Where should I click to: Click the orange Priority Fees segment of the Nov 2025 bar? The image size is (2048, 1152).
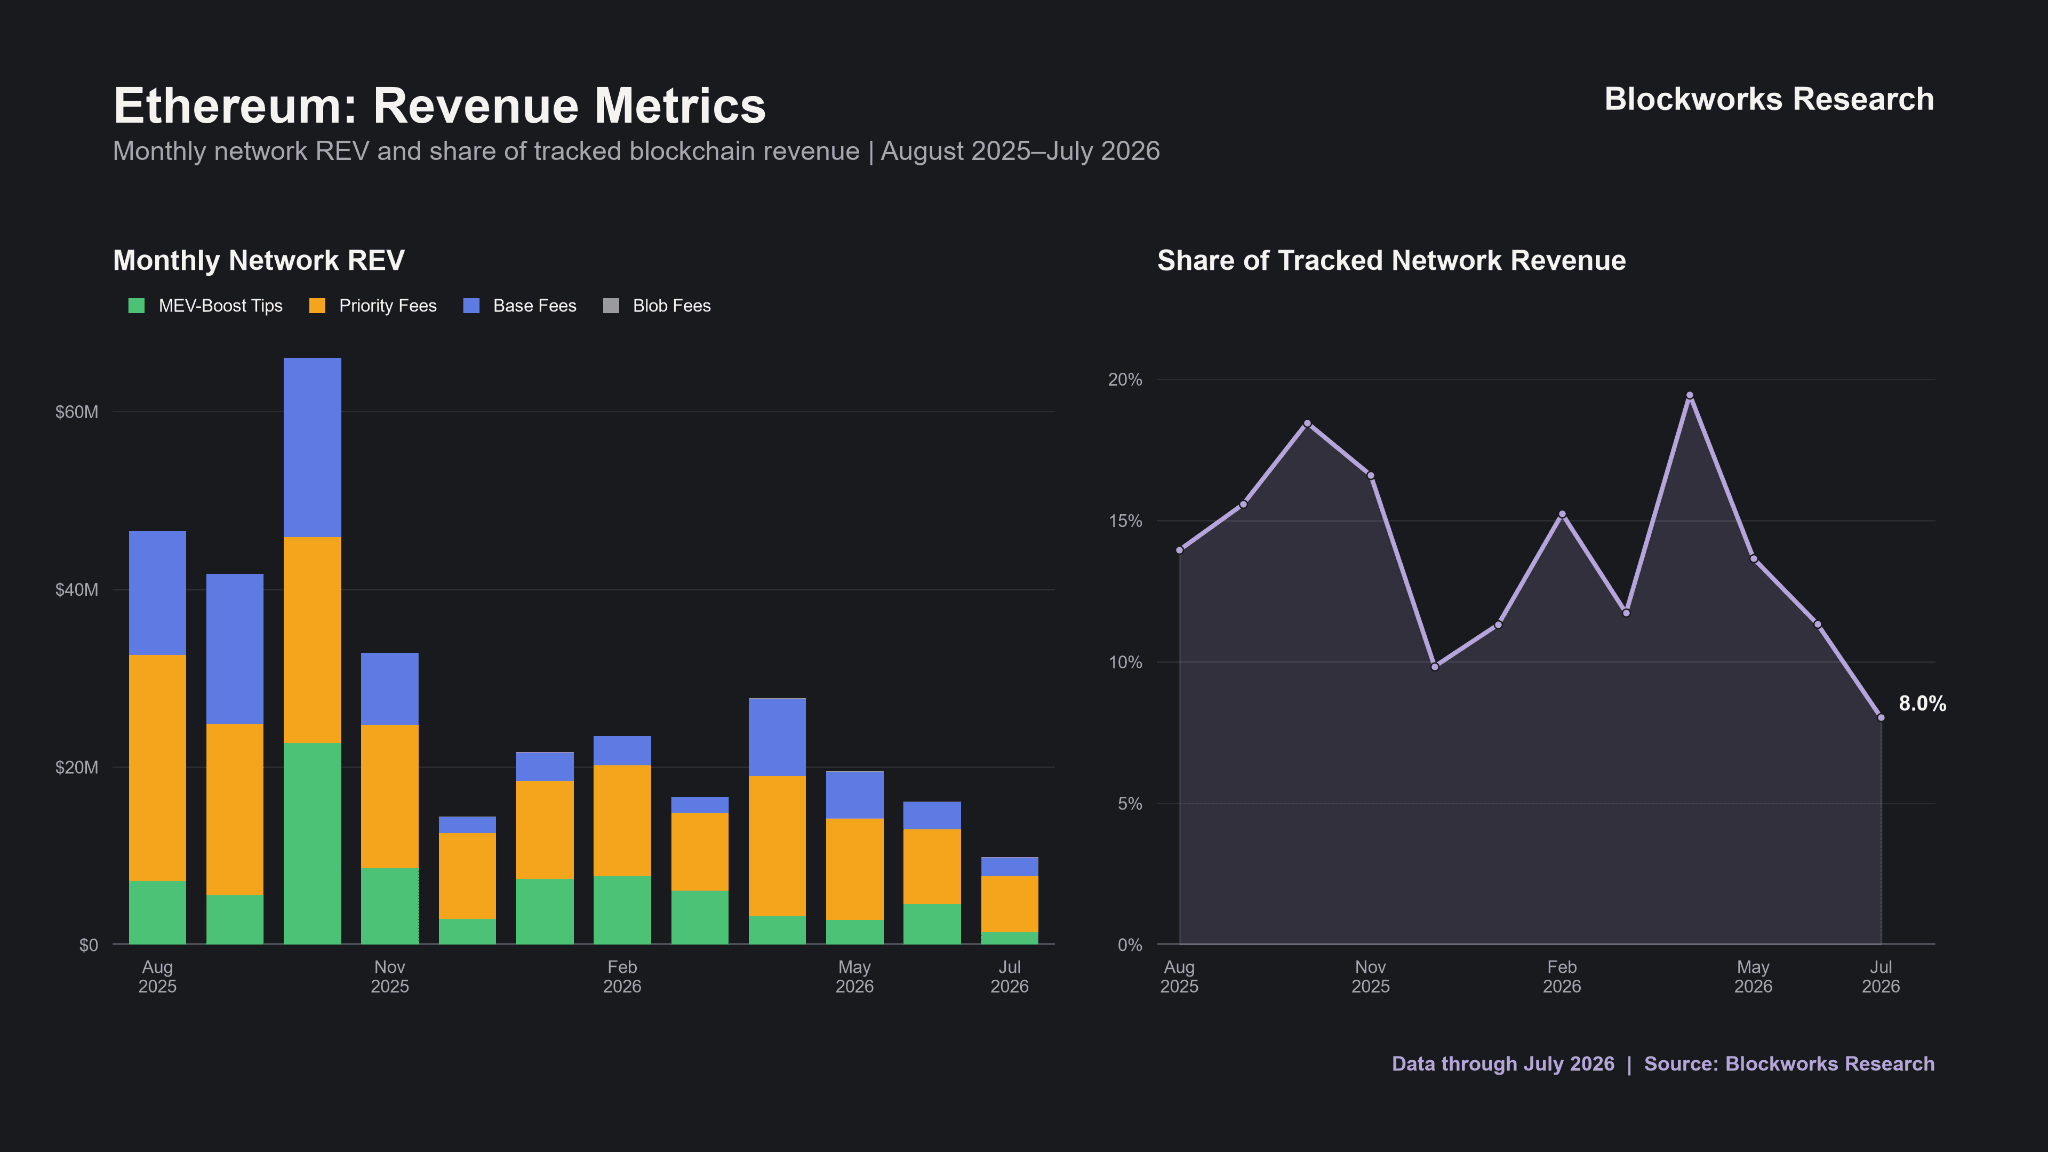pyautogui.click(x=390, y=796)
